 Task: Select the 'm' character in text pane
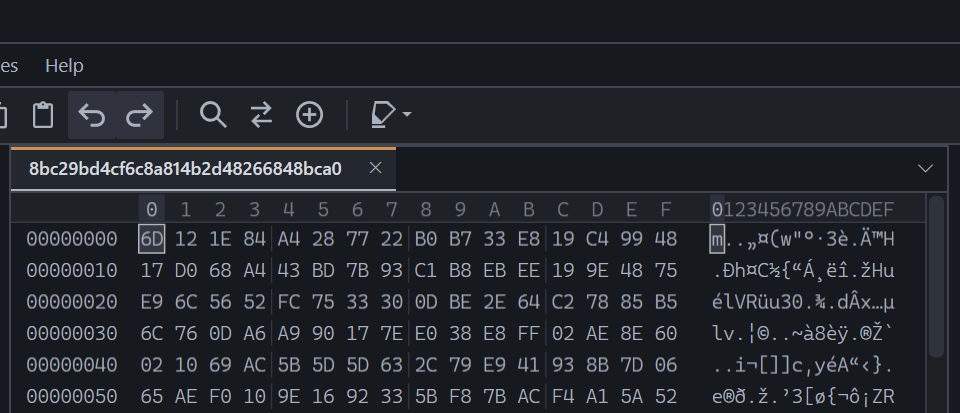[x=717, y=239]
